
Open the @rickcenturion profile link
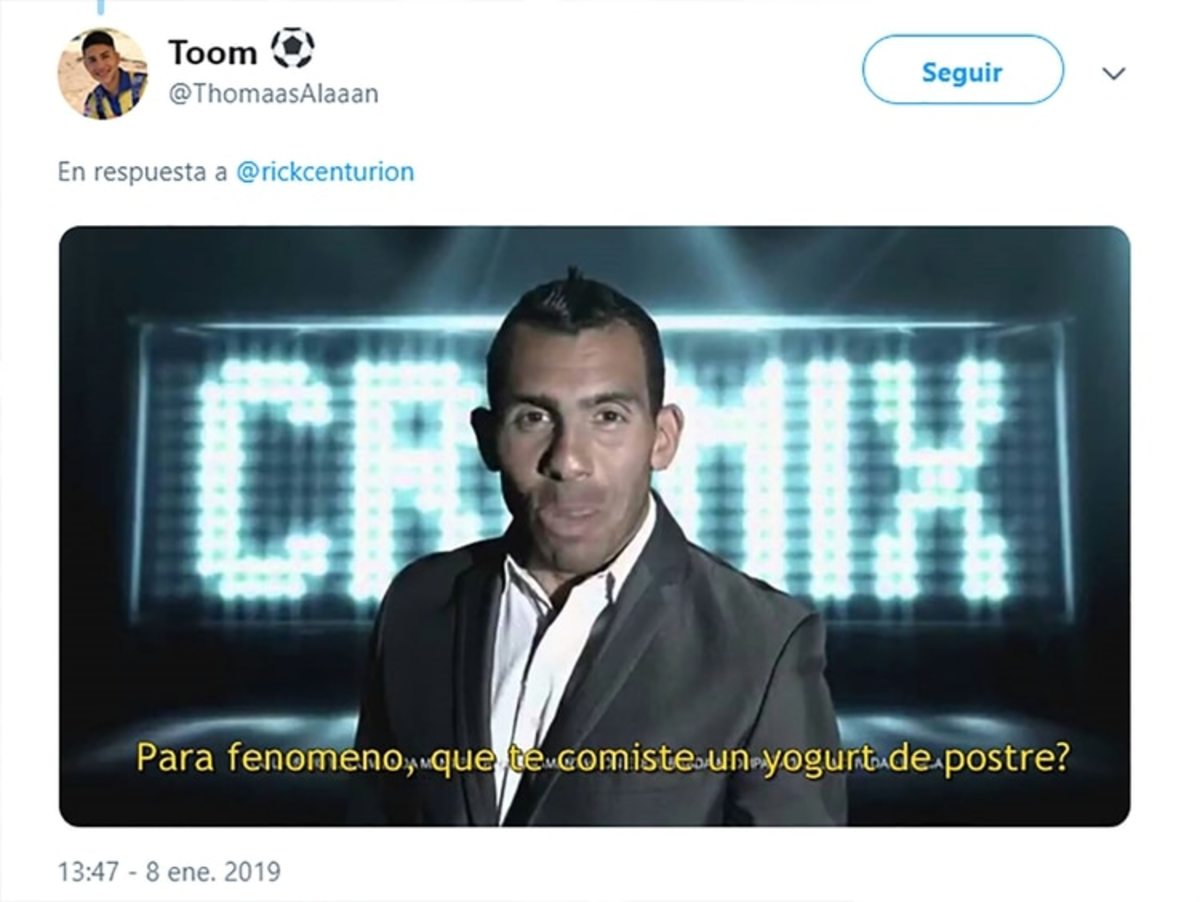[325, 172]
